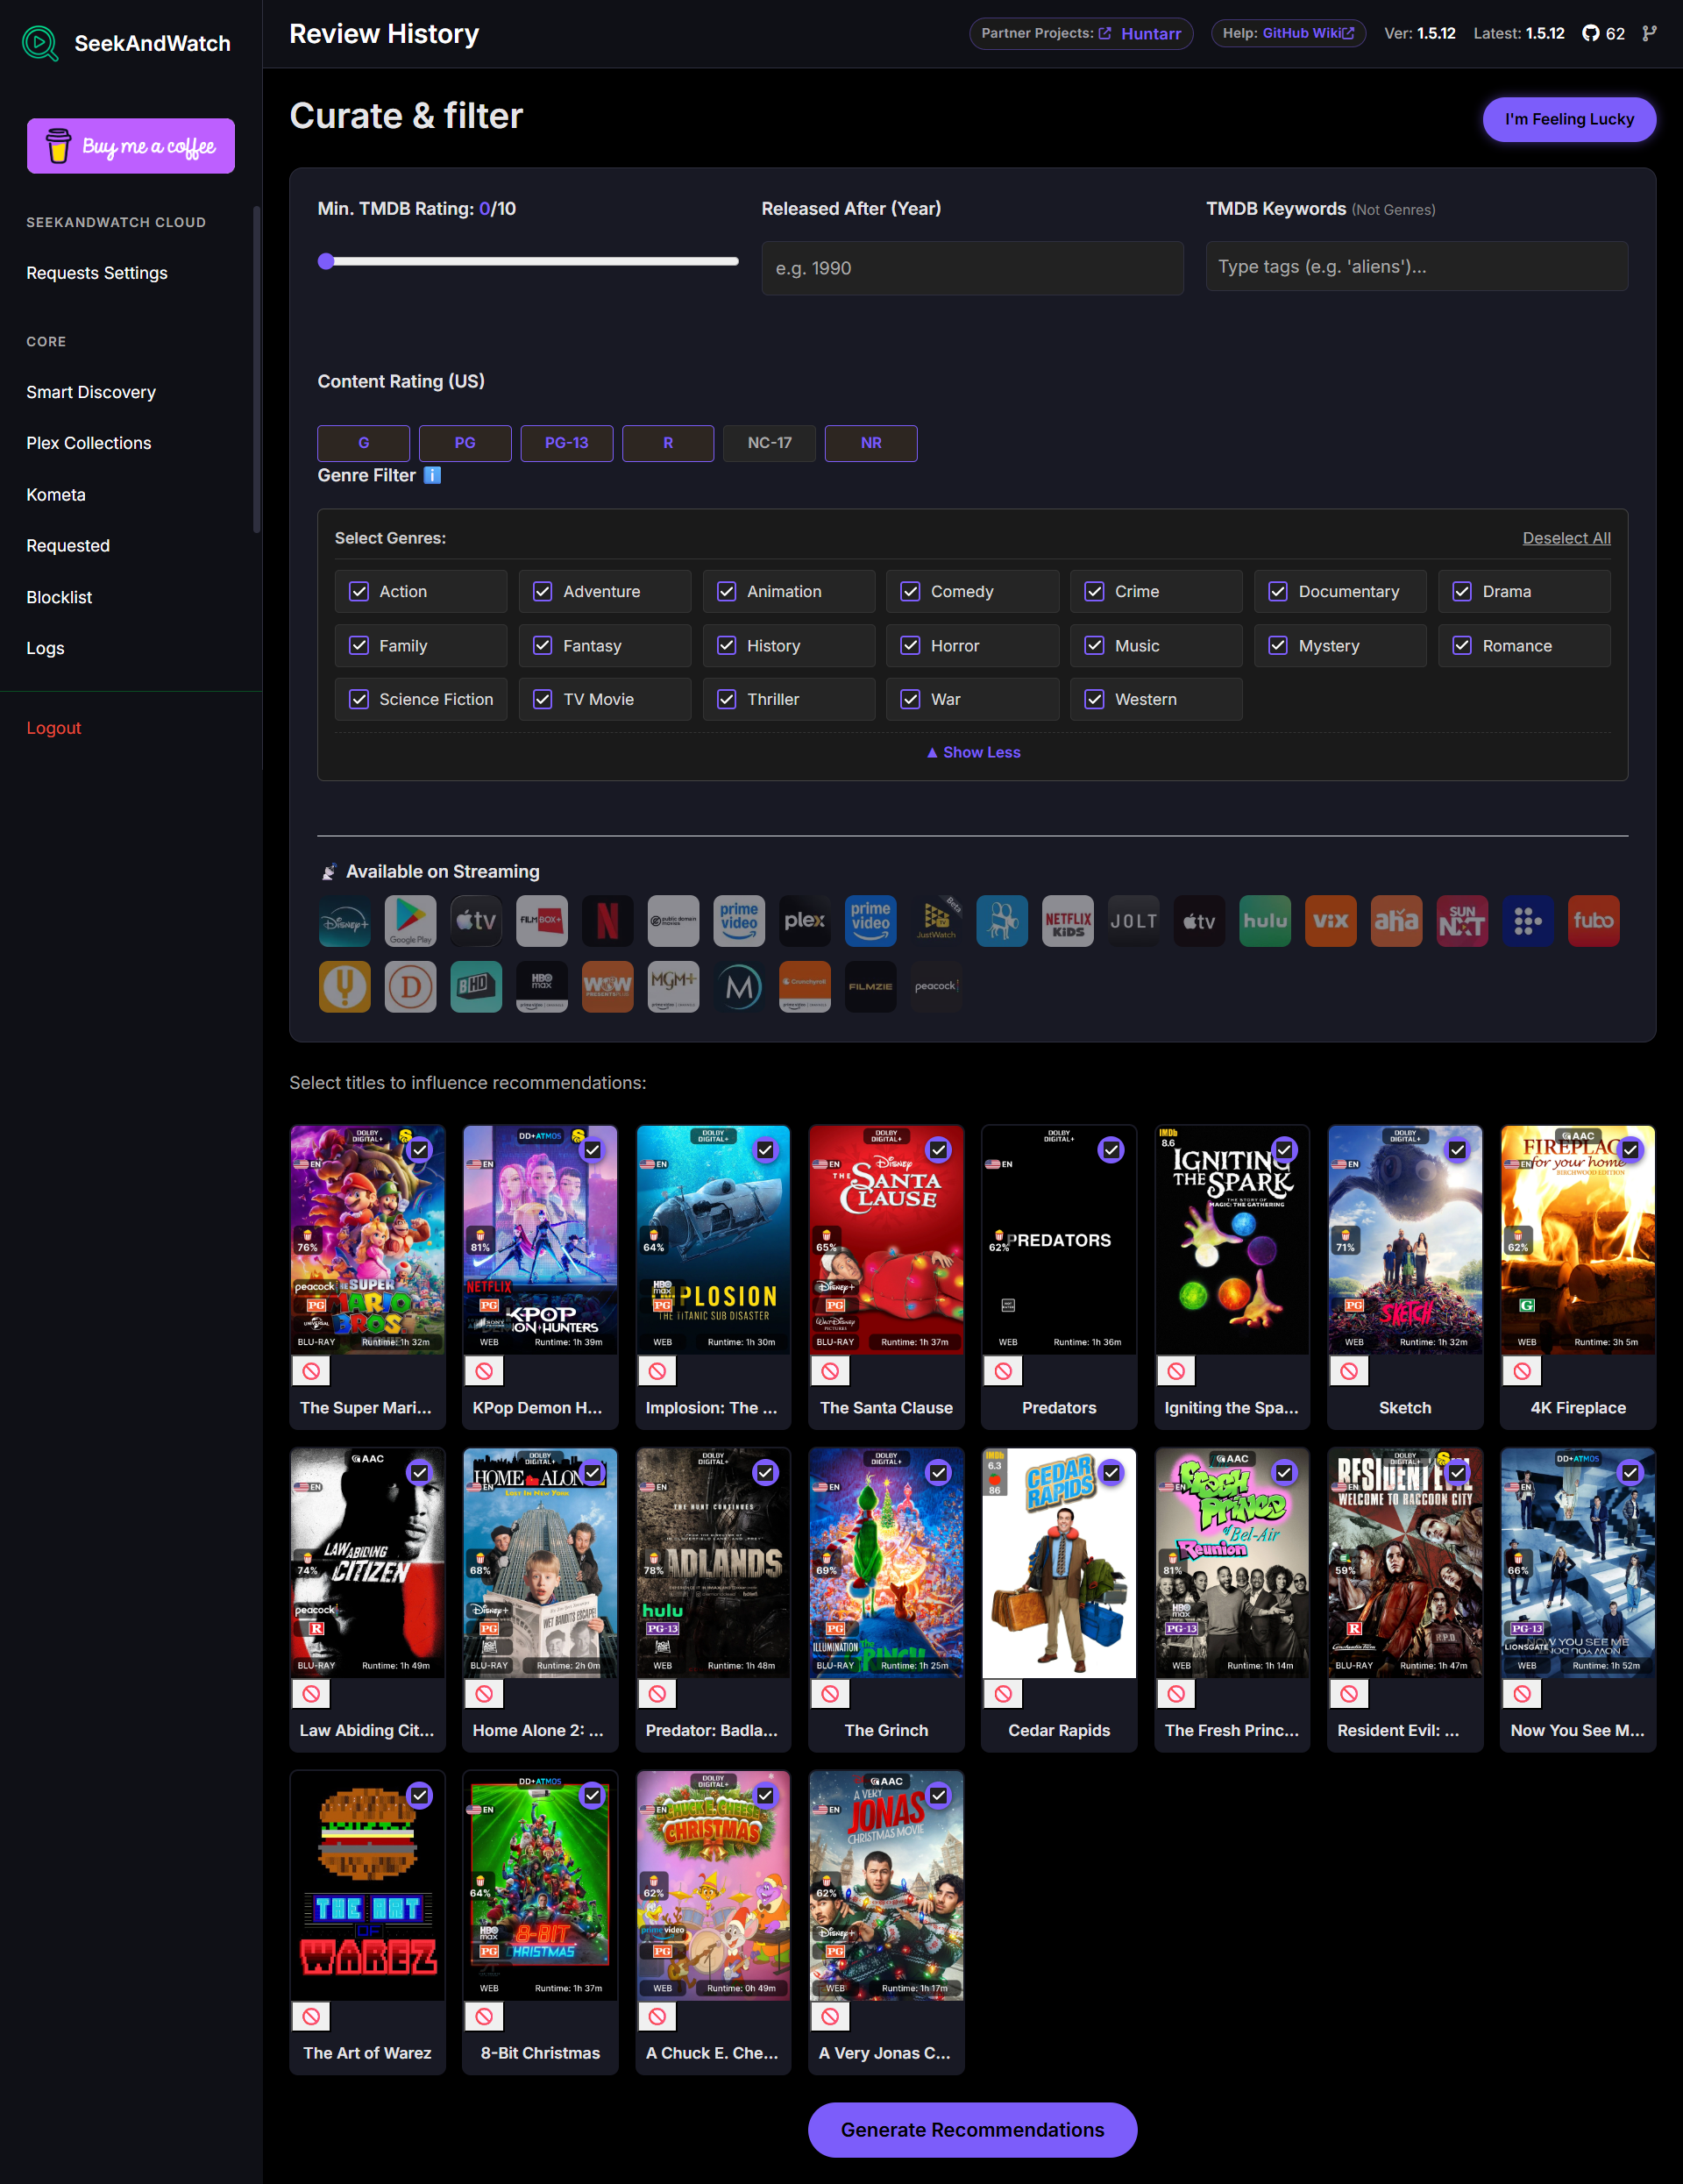Viewport: 1683px width, 2184px height.
Task: Uncheck the Horror genre checkbox
Action: coord(910,646)
